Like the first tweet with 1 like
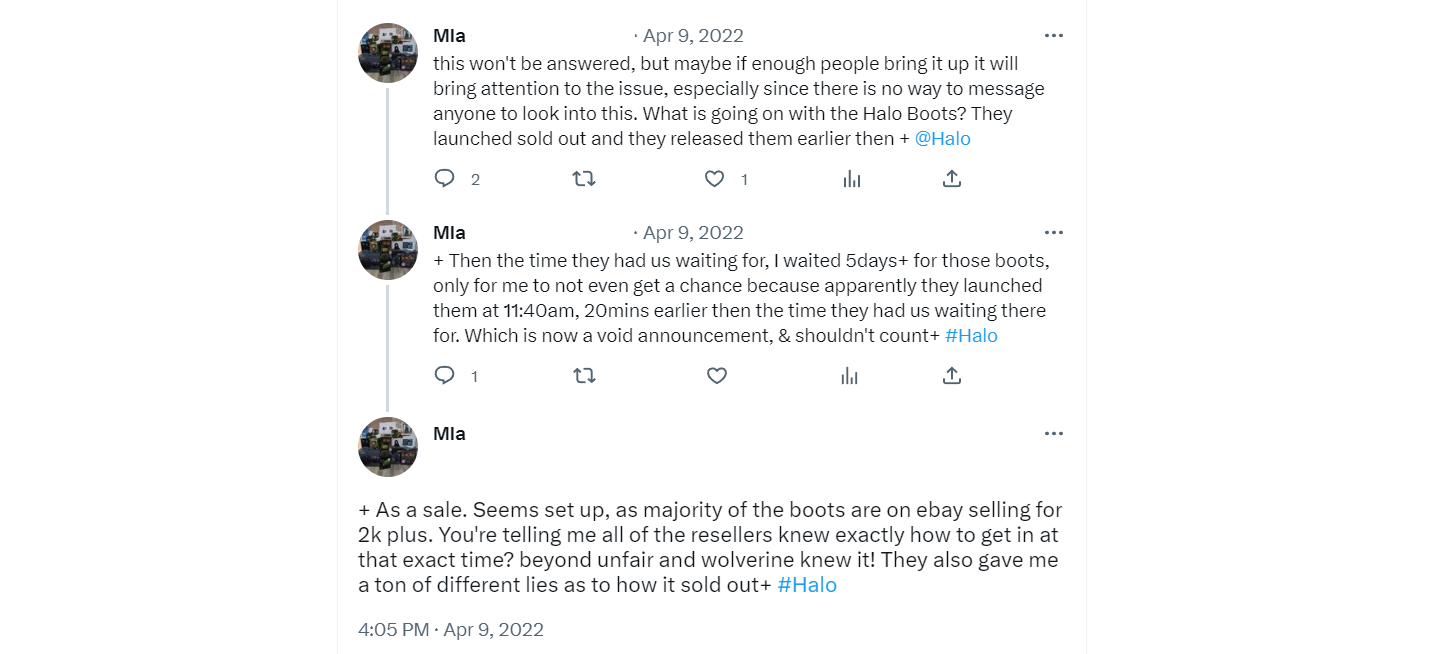Screen dimensions: 1438x654 714,179
